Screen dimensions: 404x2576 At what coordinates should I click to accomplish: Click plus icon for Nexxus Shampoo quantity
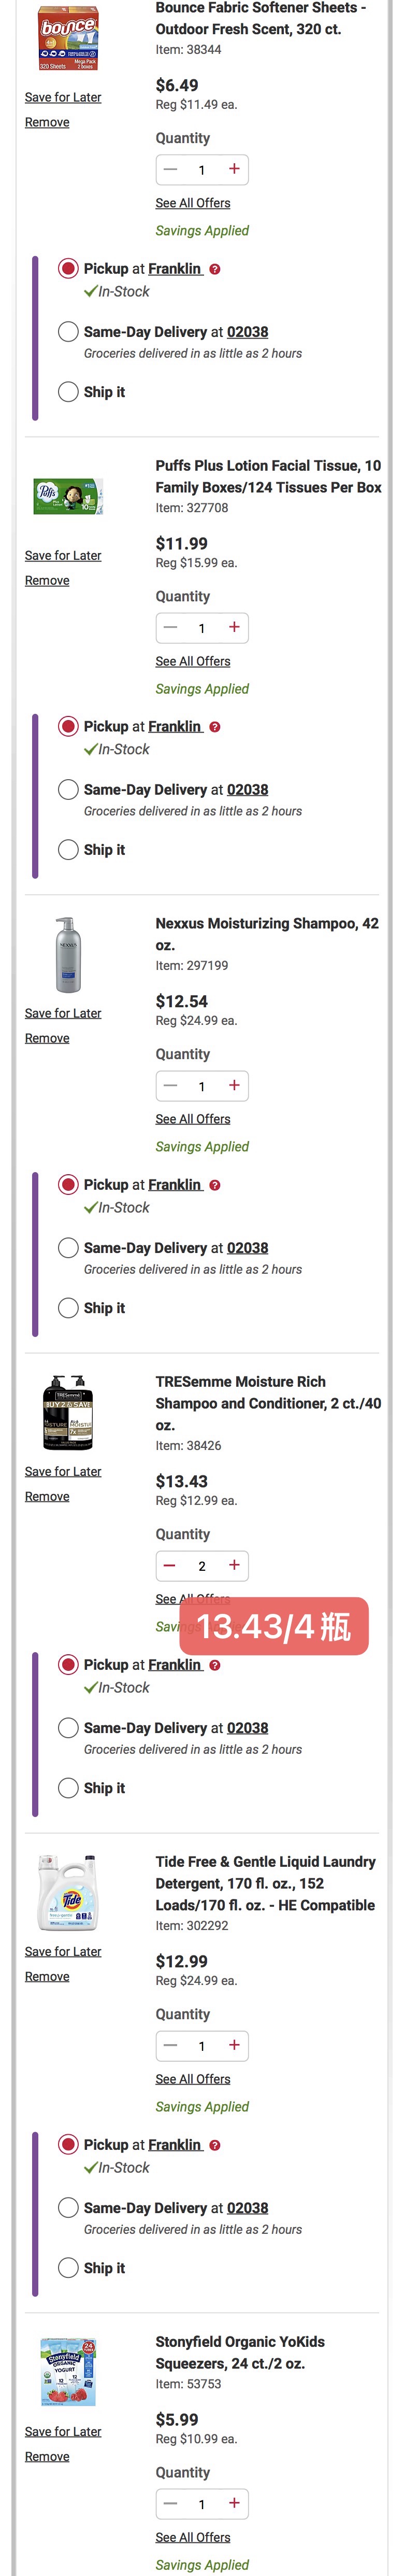[x=234, y=1085]
